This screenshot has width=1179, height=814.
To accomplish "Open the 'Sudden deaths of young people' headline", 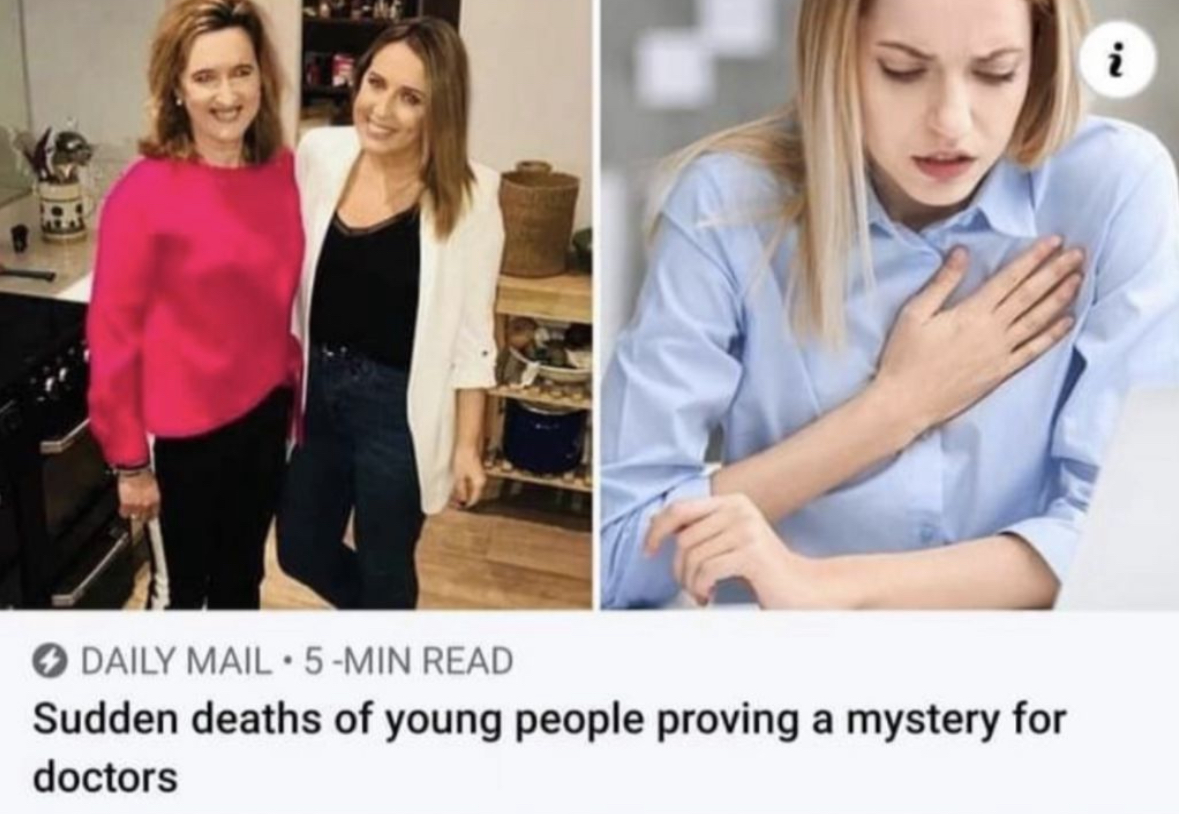I will pos(549,747).
